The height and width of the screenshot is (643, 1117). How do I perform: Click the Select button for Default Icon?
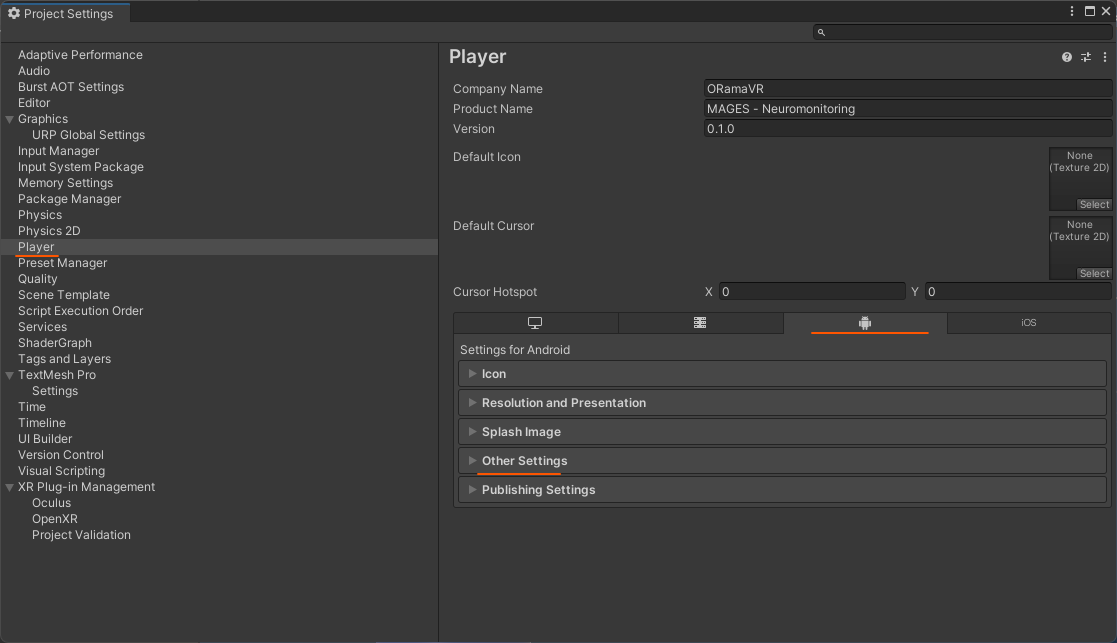(x=1094, y=204)
